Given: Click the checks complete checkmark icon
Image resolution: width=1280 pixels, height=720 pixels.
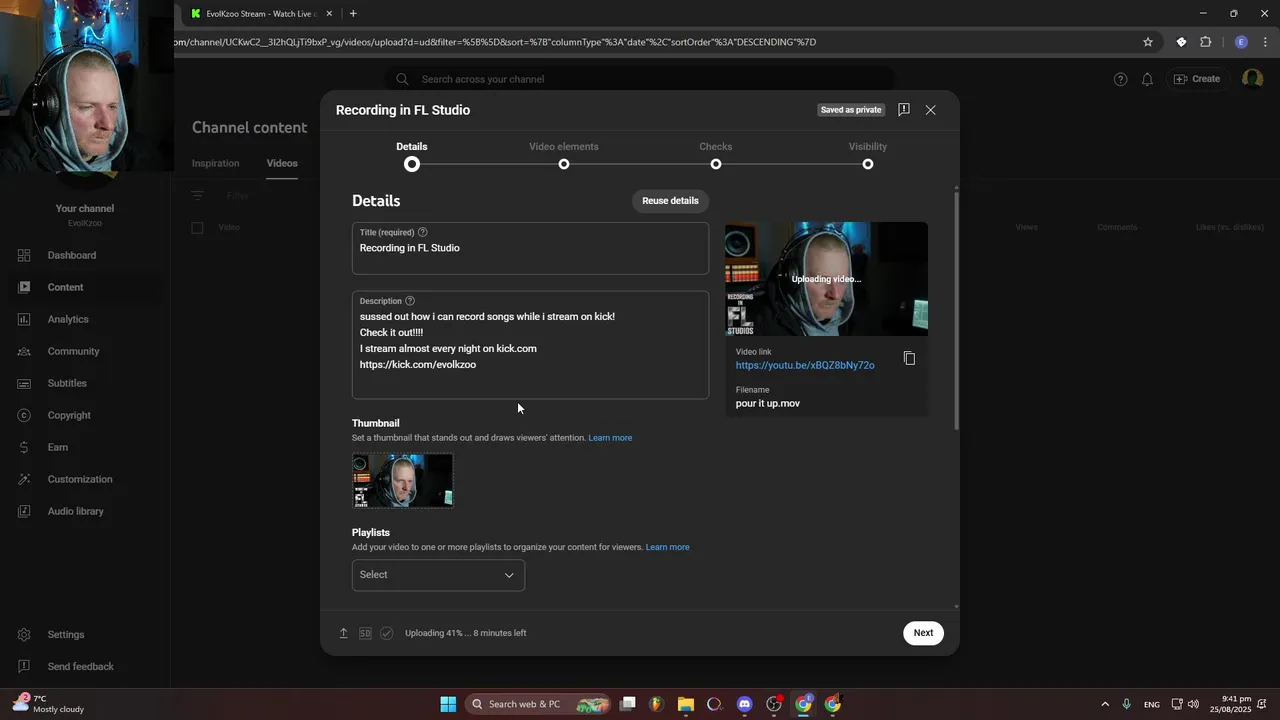Looking at the screenshot, I should pos(387,633).
